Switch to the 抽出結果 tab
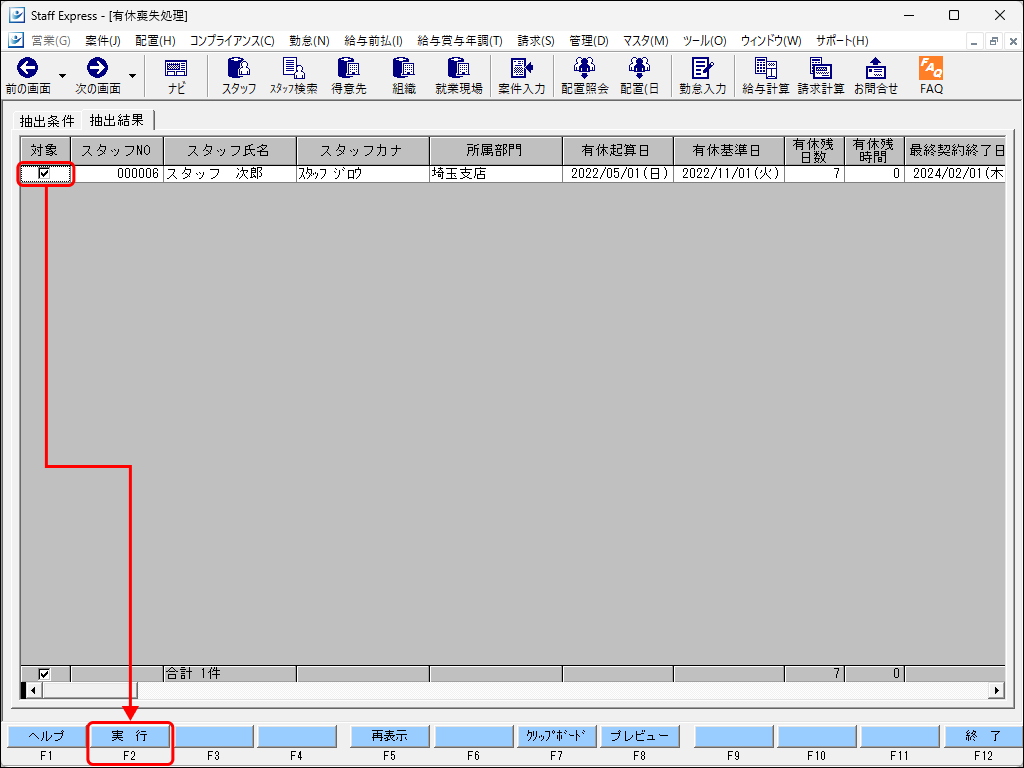Image resolution: width=1024 pixels, height=768 pixels. (117, 120)
